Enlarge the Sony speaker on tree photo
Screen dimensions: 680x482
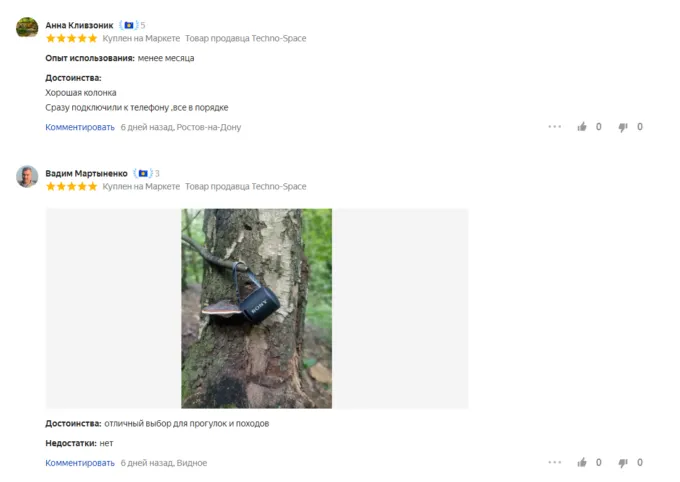(x=256, y=308)
